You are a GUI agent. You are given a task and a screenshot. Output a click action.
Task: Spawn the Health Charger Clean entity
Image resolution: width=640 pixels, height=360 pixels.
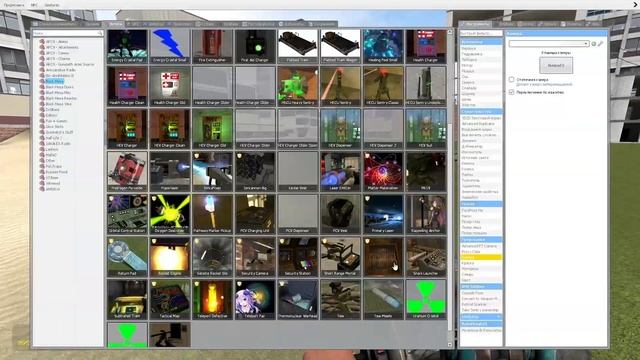pos(127,87)
